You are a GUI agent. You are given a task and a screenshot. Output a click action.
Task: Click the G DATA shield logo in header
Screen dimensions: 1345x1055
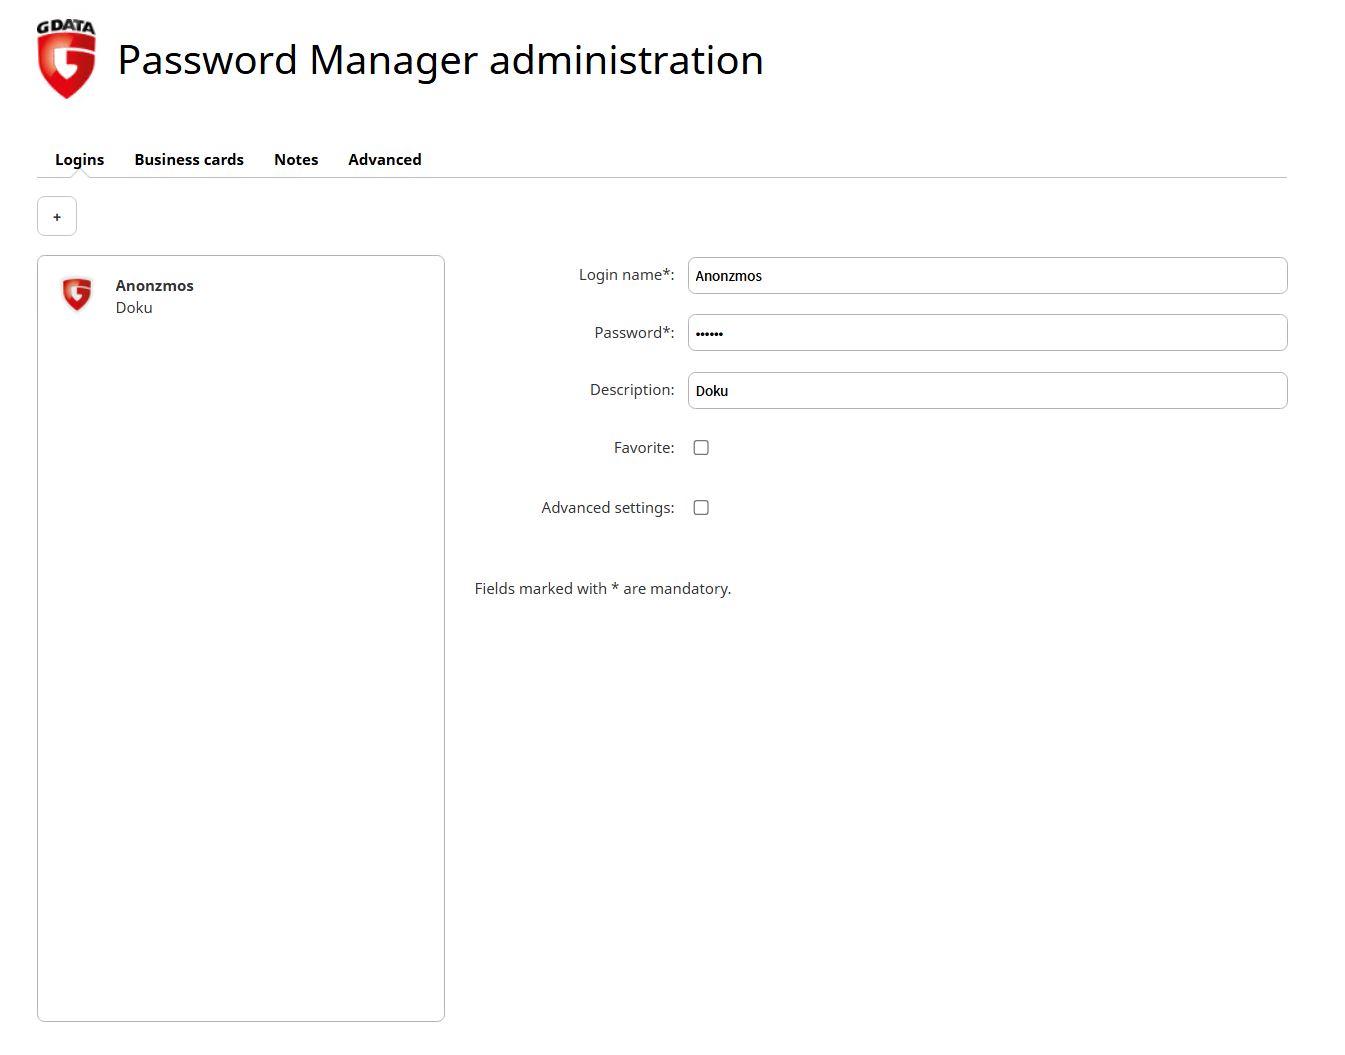[66, 59]
